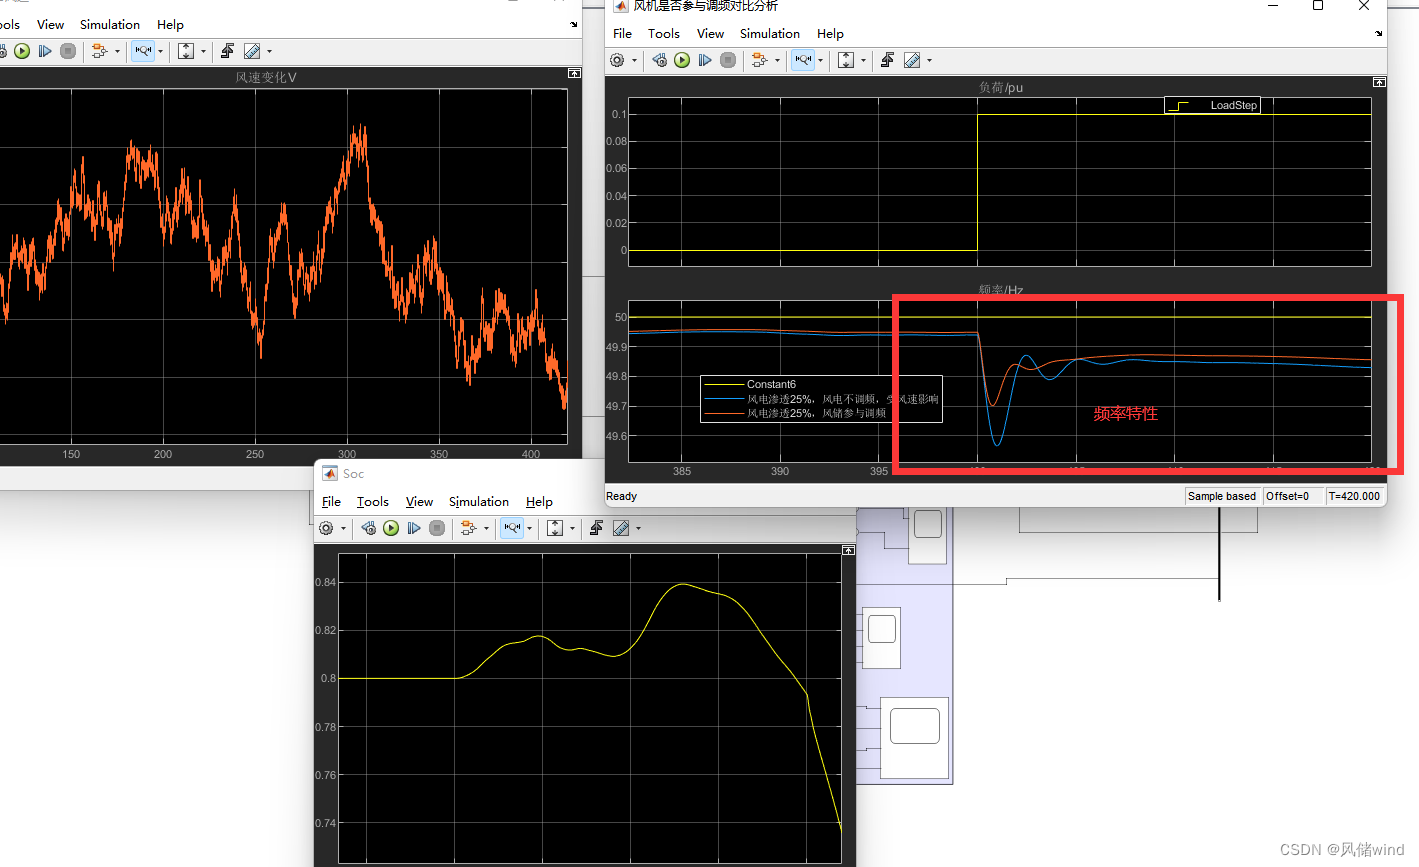Expand configuration gear dropdown in frequency scope
Screen dimensions: 1419x867
coord(634,61)
